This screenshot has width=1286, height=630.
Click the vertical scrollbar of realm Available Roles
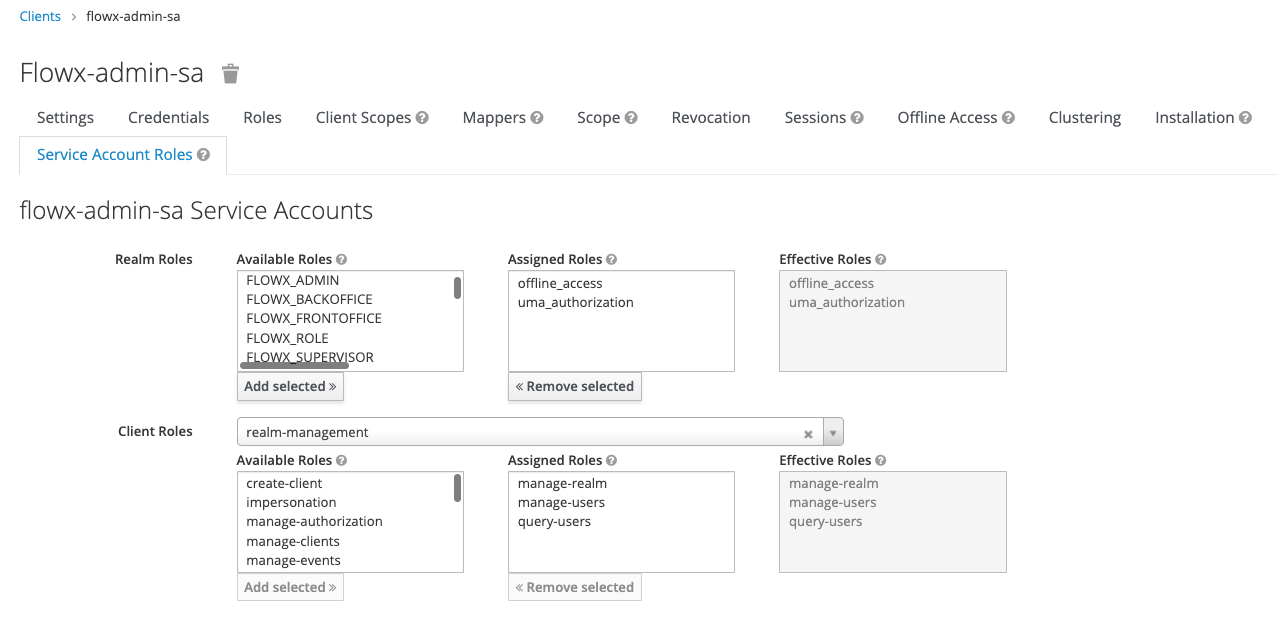457,288
